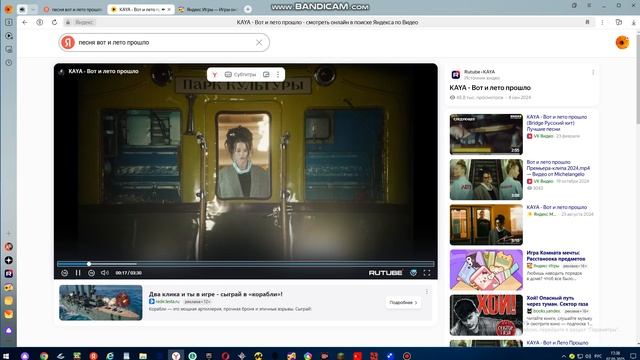Open the user profile avatar
This screenshot has width=640, height=360.
[622, 42]
